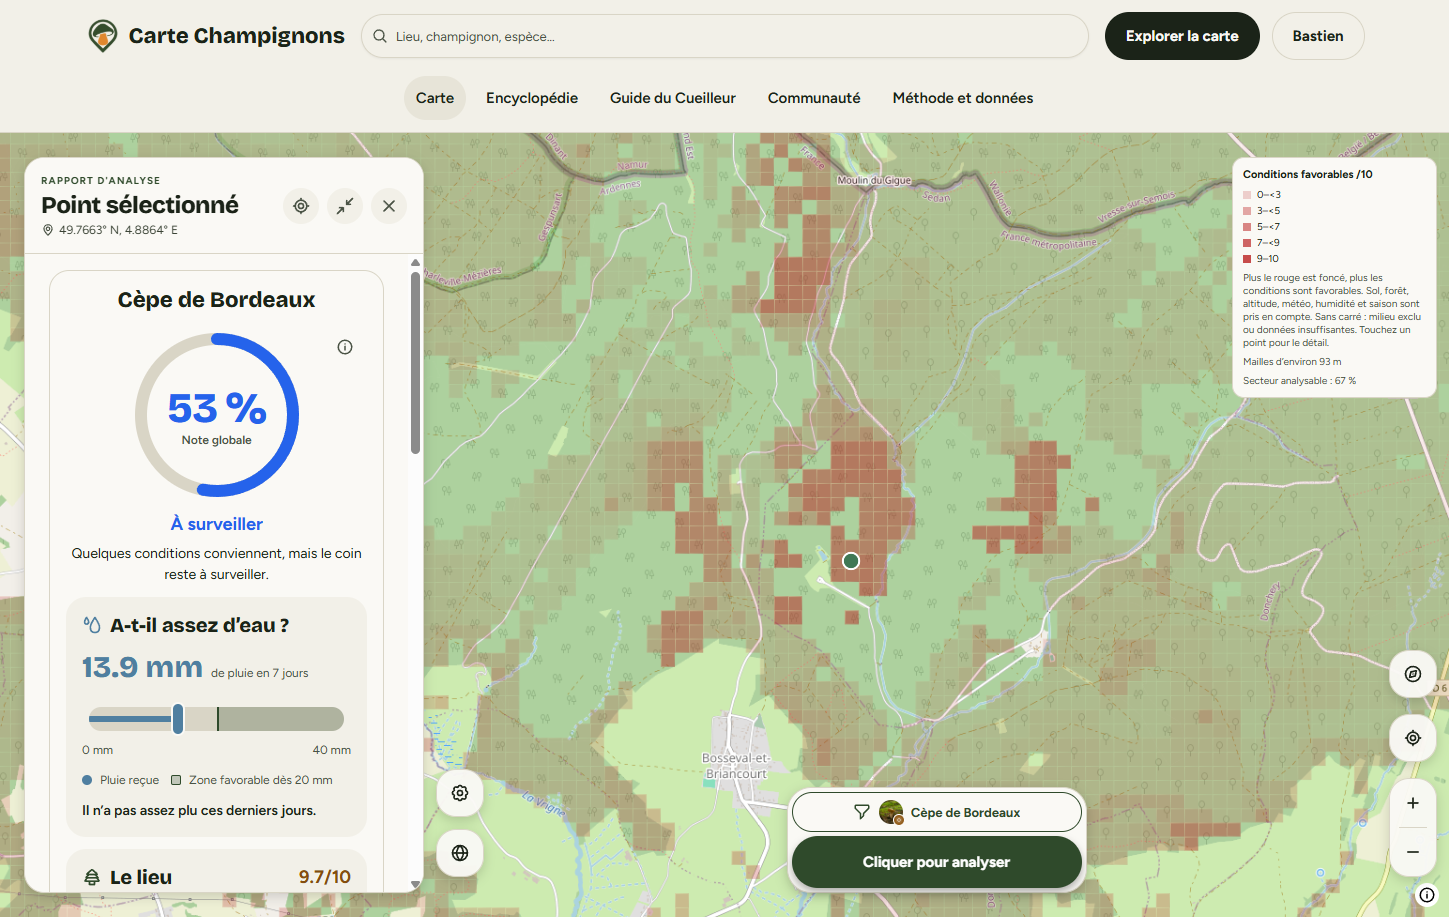Open the Bastien account button
This screenshot has width=1449, height=917.
click(1318, 36)
